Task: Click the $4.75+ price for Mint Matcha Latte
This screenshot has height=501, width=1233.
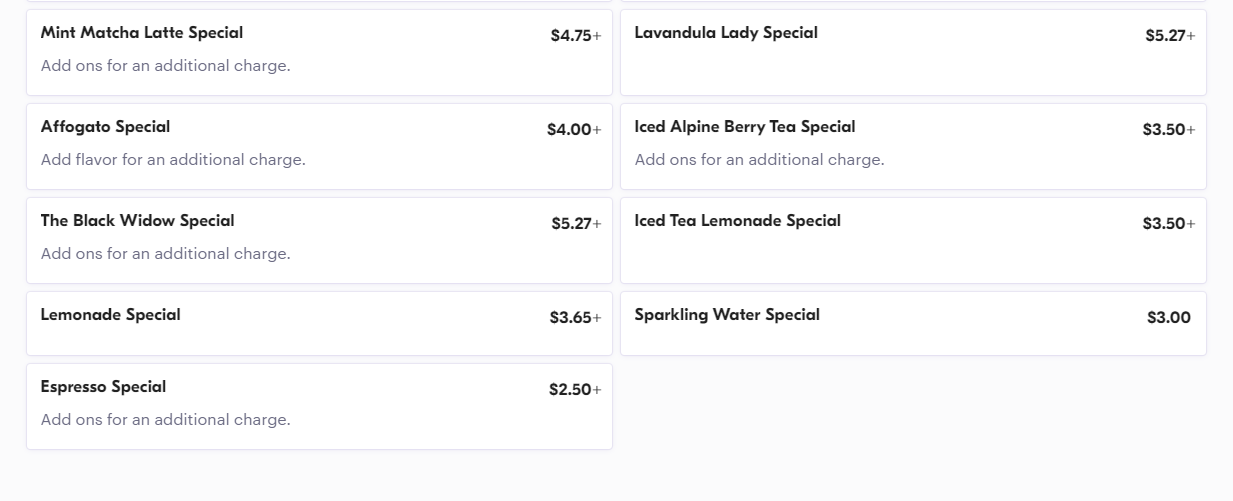Action: (575, 36)
